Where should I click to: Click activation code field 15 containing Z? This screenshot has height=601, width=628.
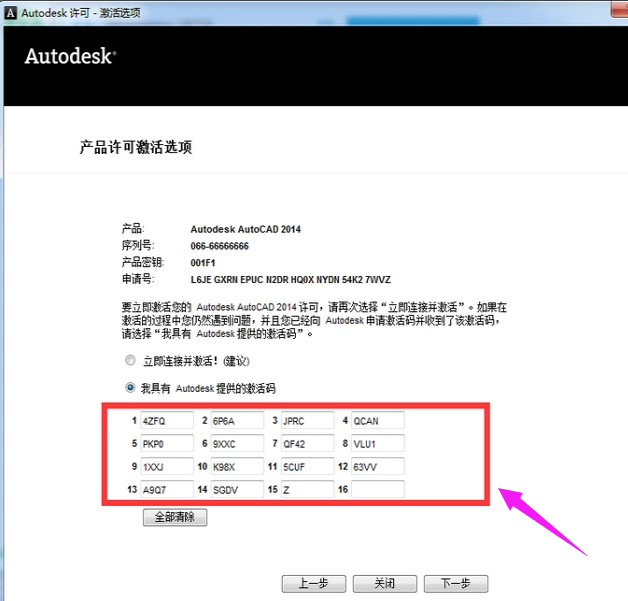pos(307,489)
